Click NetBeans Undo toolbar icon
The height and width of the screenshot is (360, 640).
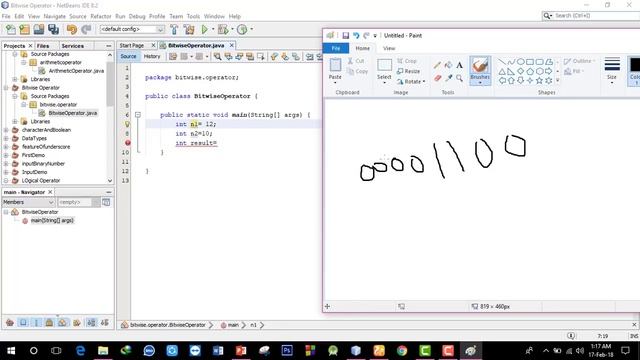pos(72,29)
